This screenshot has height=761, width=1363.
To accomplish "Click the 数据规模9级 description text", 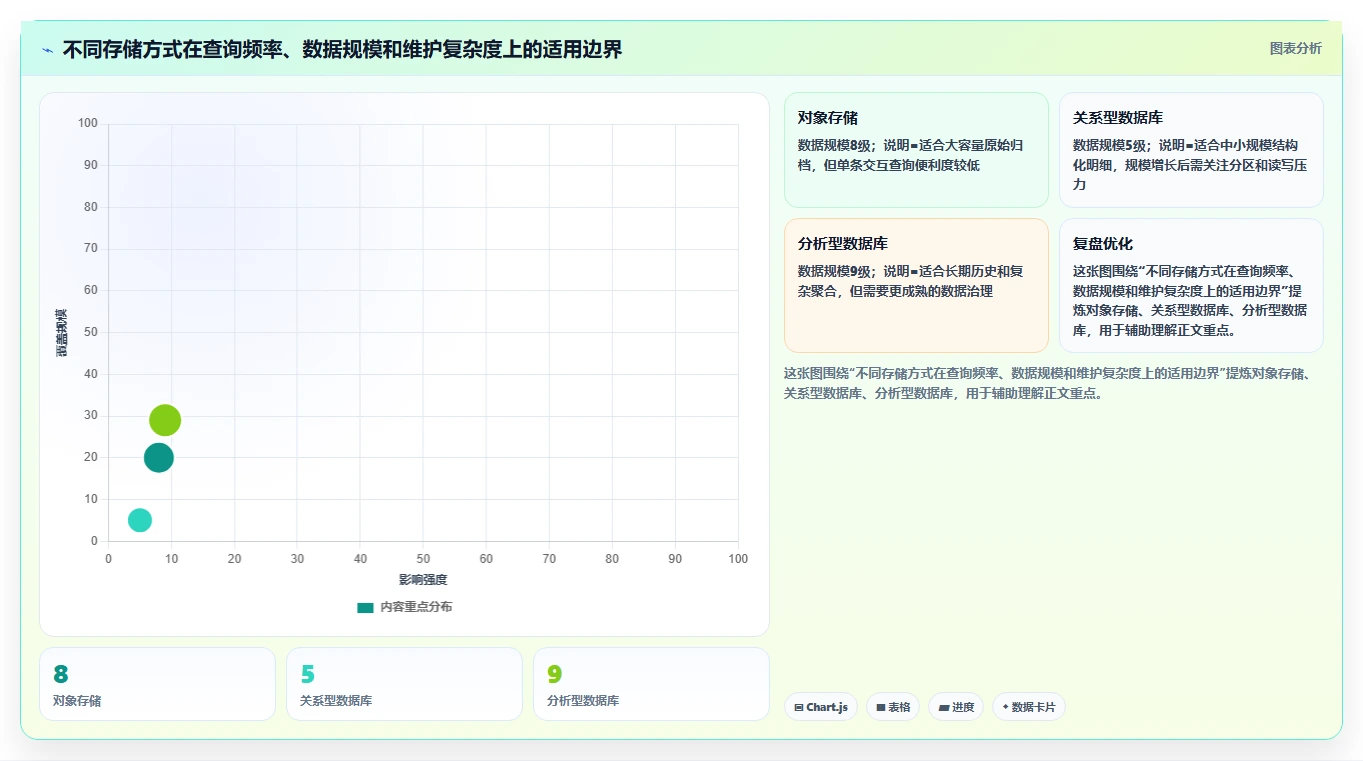I will pos(910,281).
